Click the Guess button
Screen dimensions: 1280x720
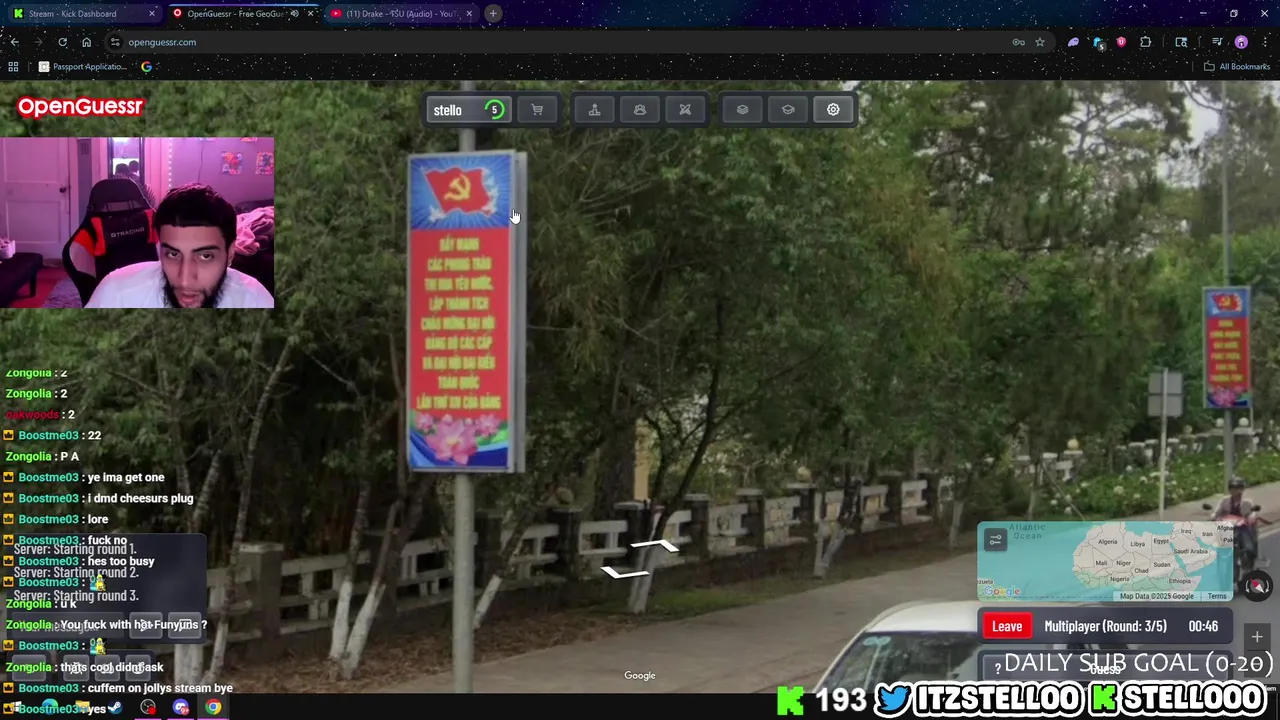tap(1104, 669)
